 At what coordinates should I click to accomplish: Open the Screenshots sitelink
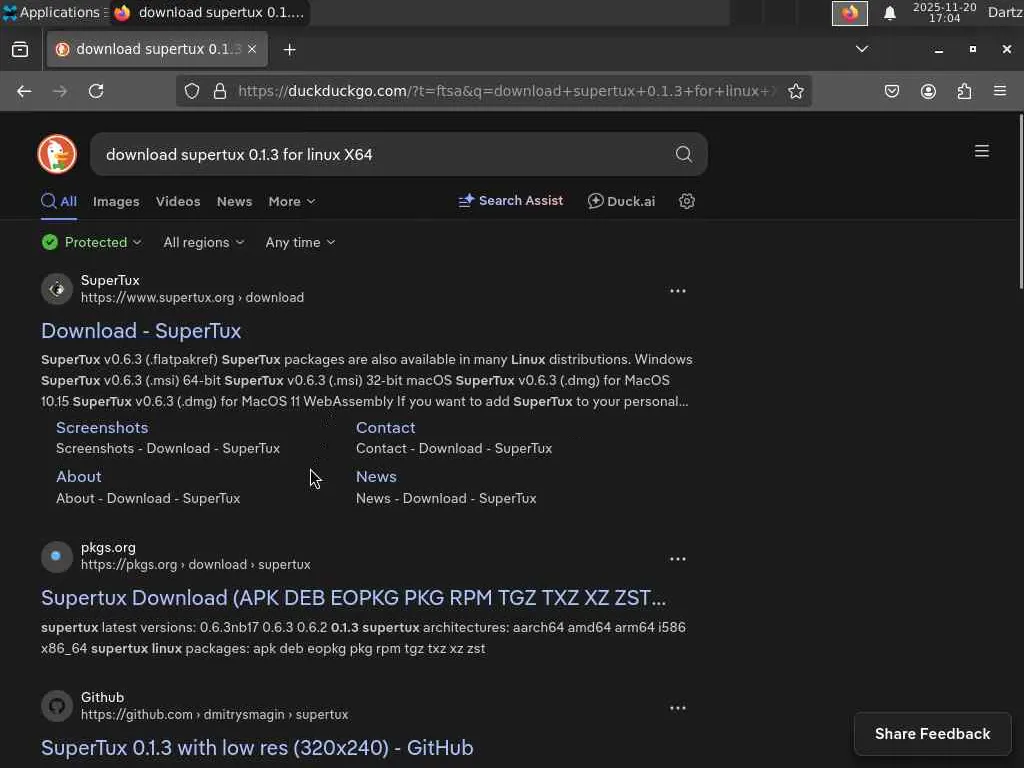(x=102, y=428)
